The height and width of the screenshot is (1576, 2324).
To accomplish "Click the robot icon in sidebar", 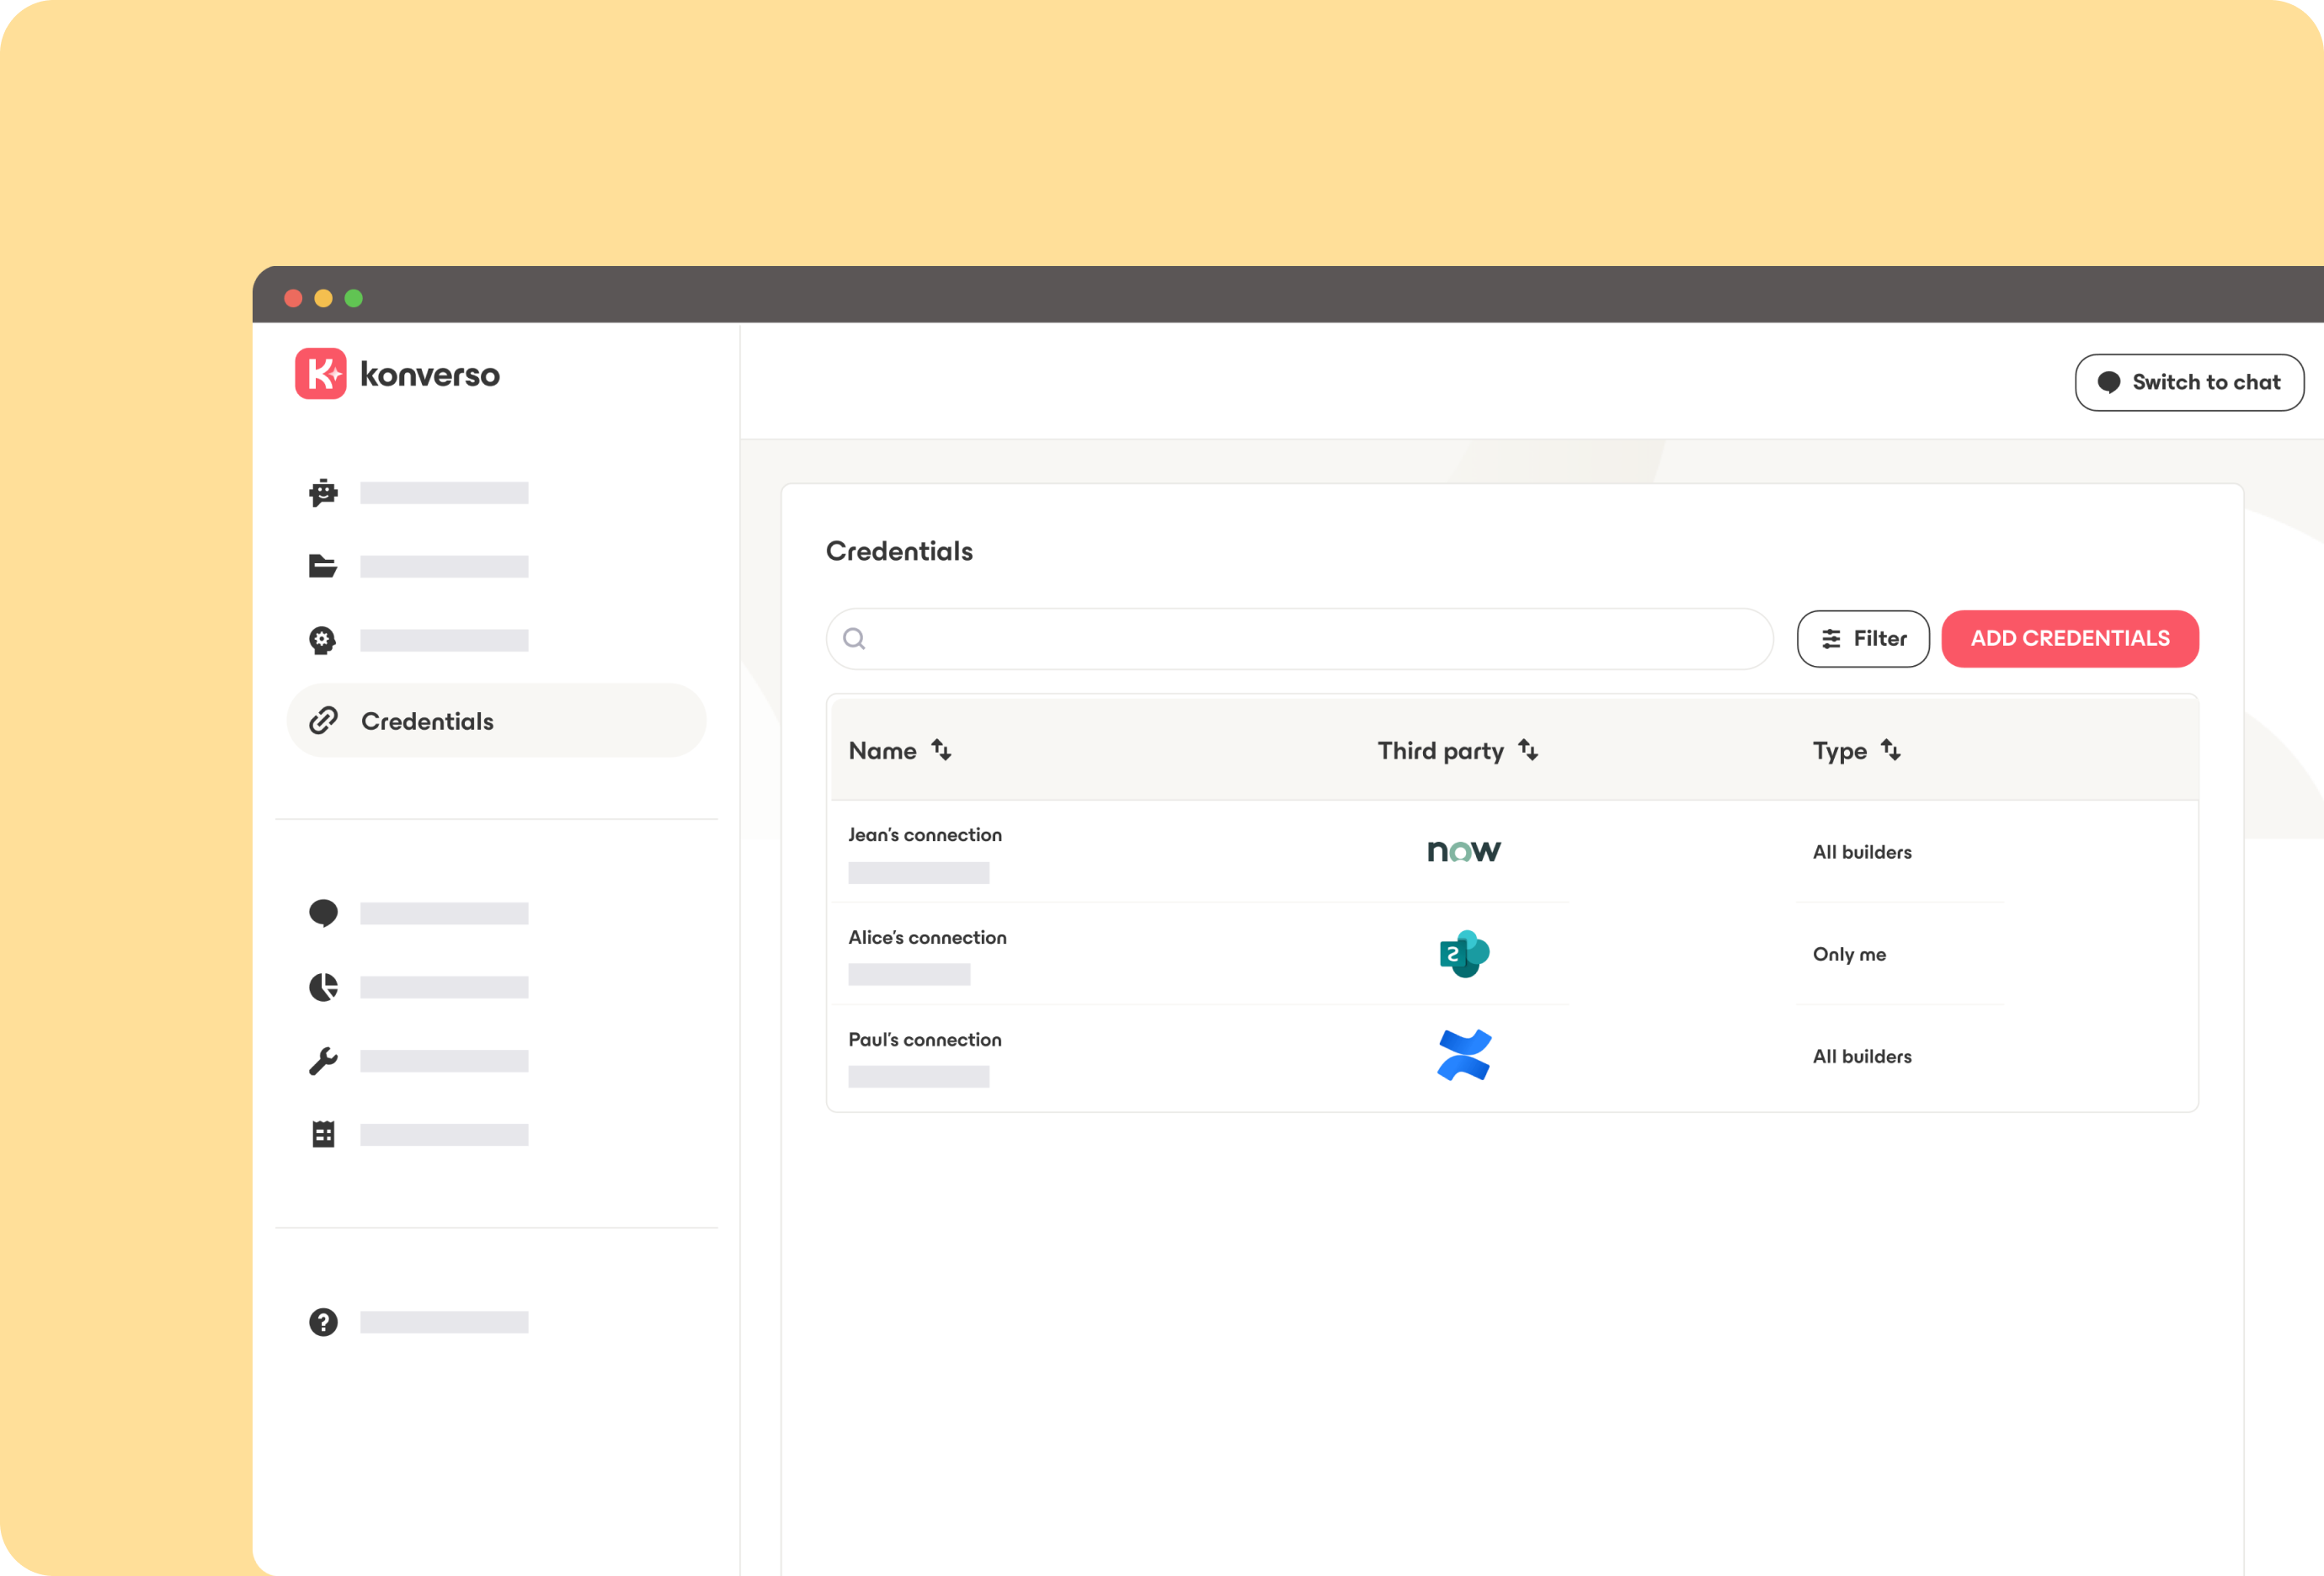I will [x=323, y=493].
